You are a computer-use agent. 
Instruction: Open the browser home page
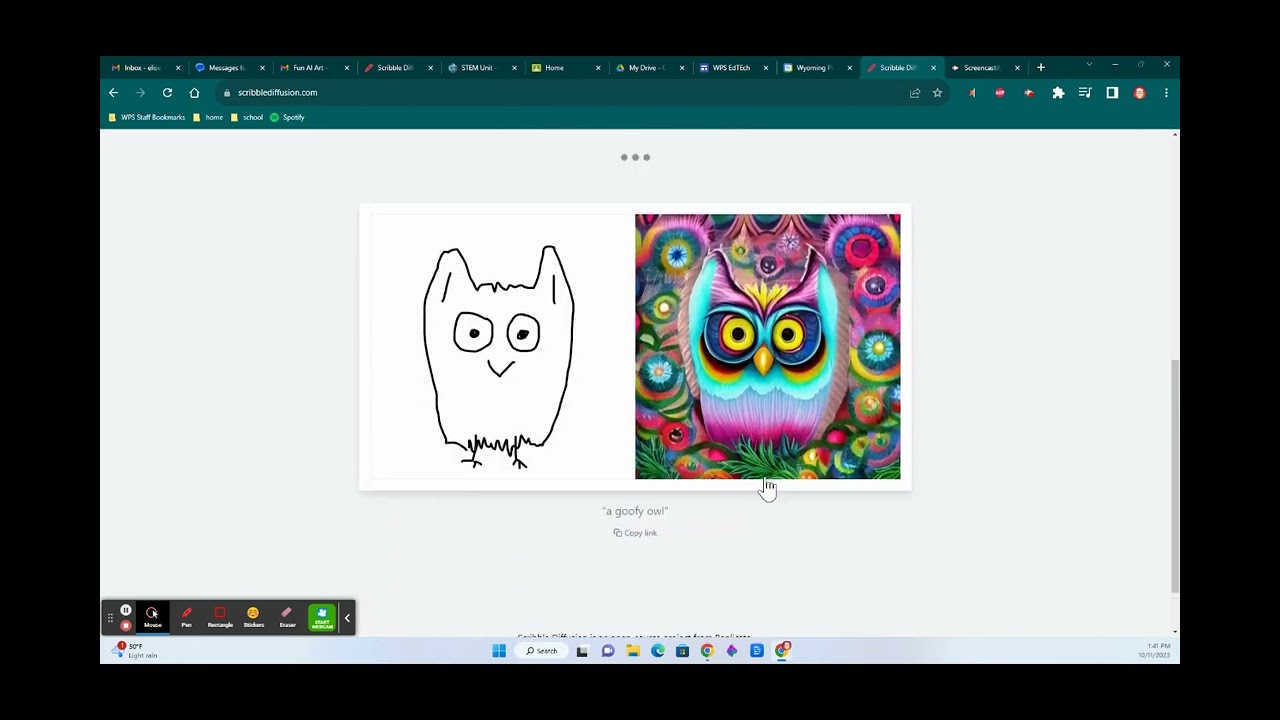point(194,93)
